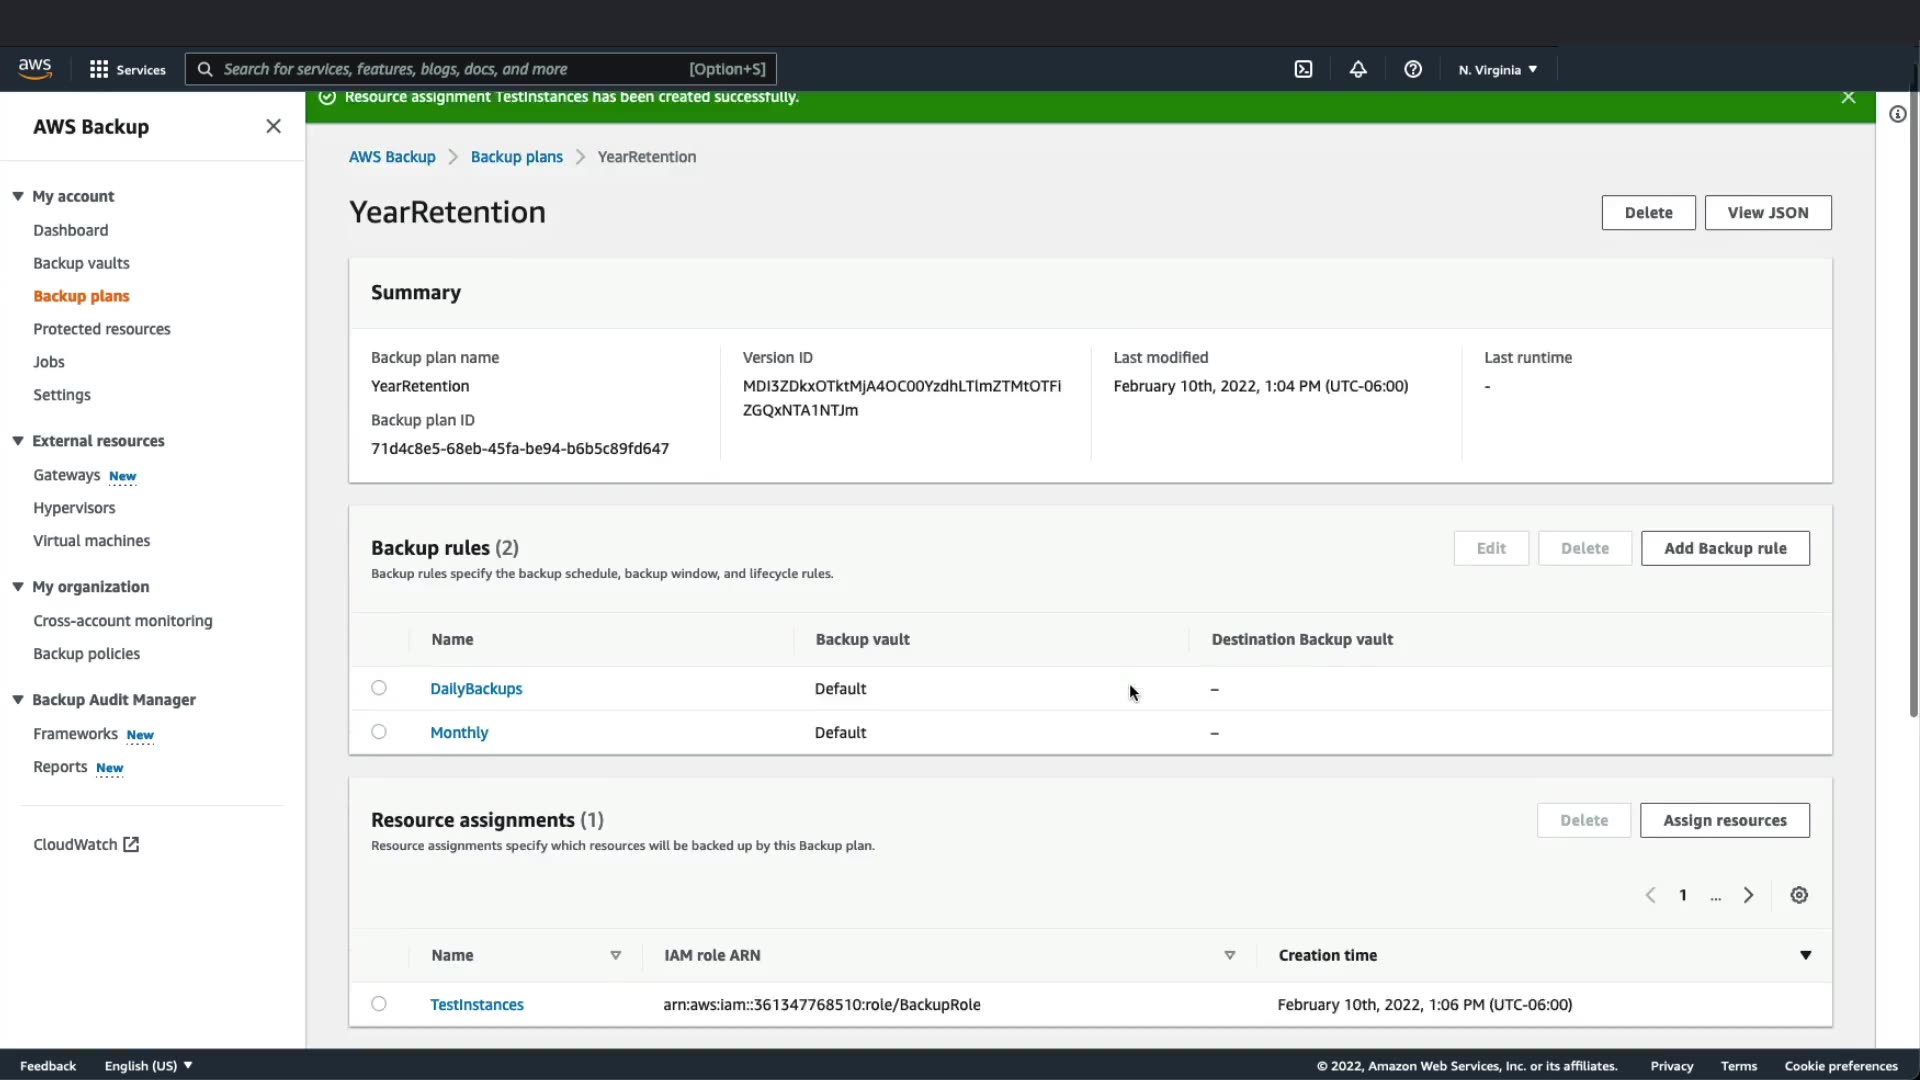The height and width of the screenshot is (1080, 1920).
Task: Open the CloudShell terminal icon
Action: [x=1303, y=69]
